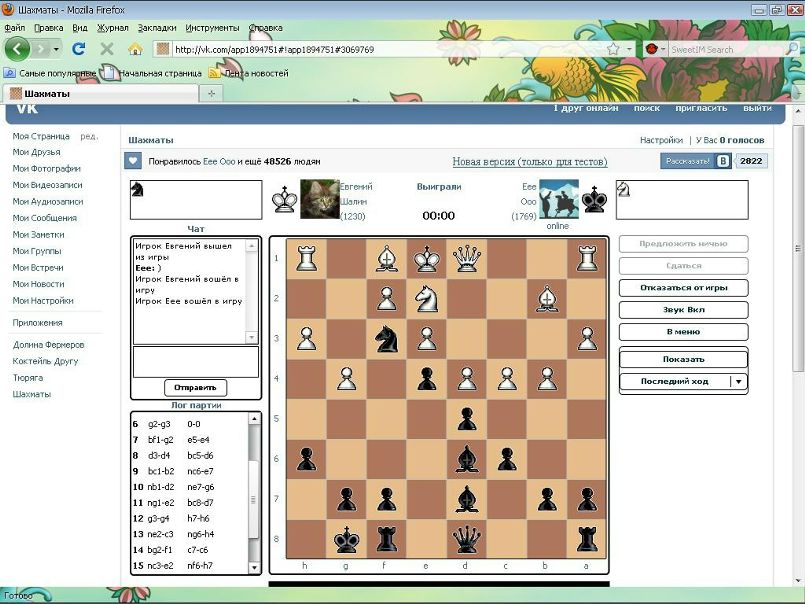Viewport: 805px width, 604px height.
Task: Toggle sound with Звук Вкл button
Action: 683,310
